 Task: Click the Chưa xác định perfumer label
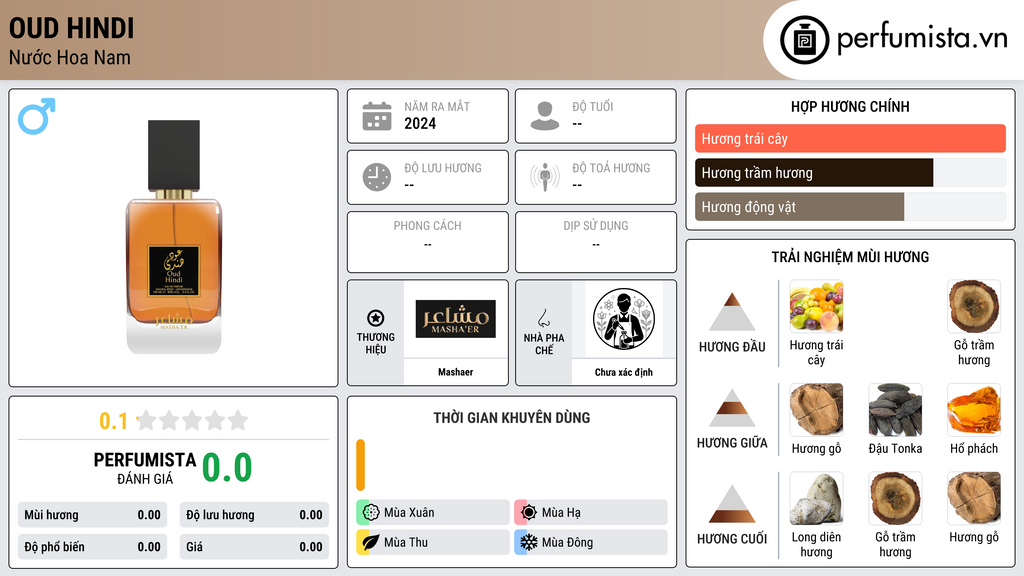(x=624, y=372)
